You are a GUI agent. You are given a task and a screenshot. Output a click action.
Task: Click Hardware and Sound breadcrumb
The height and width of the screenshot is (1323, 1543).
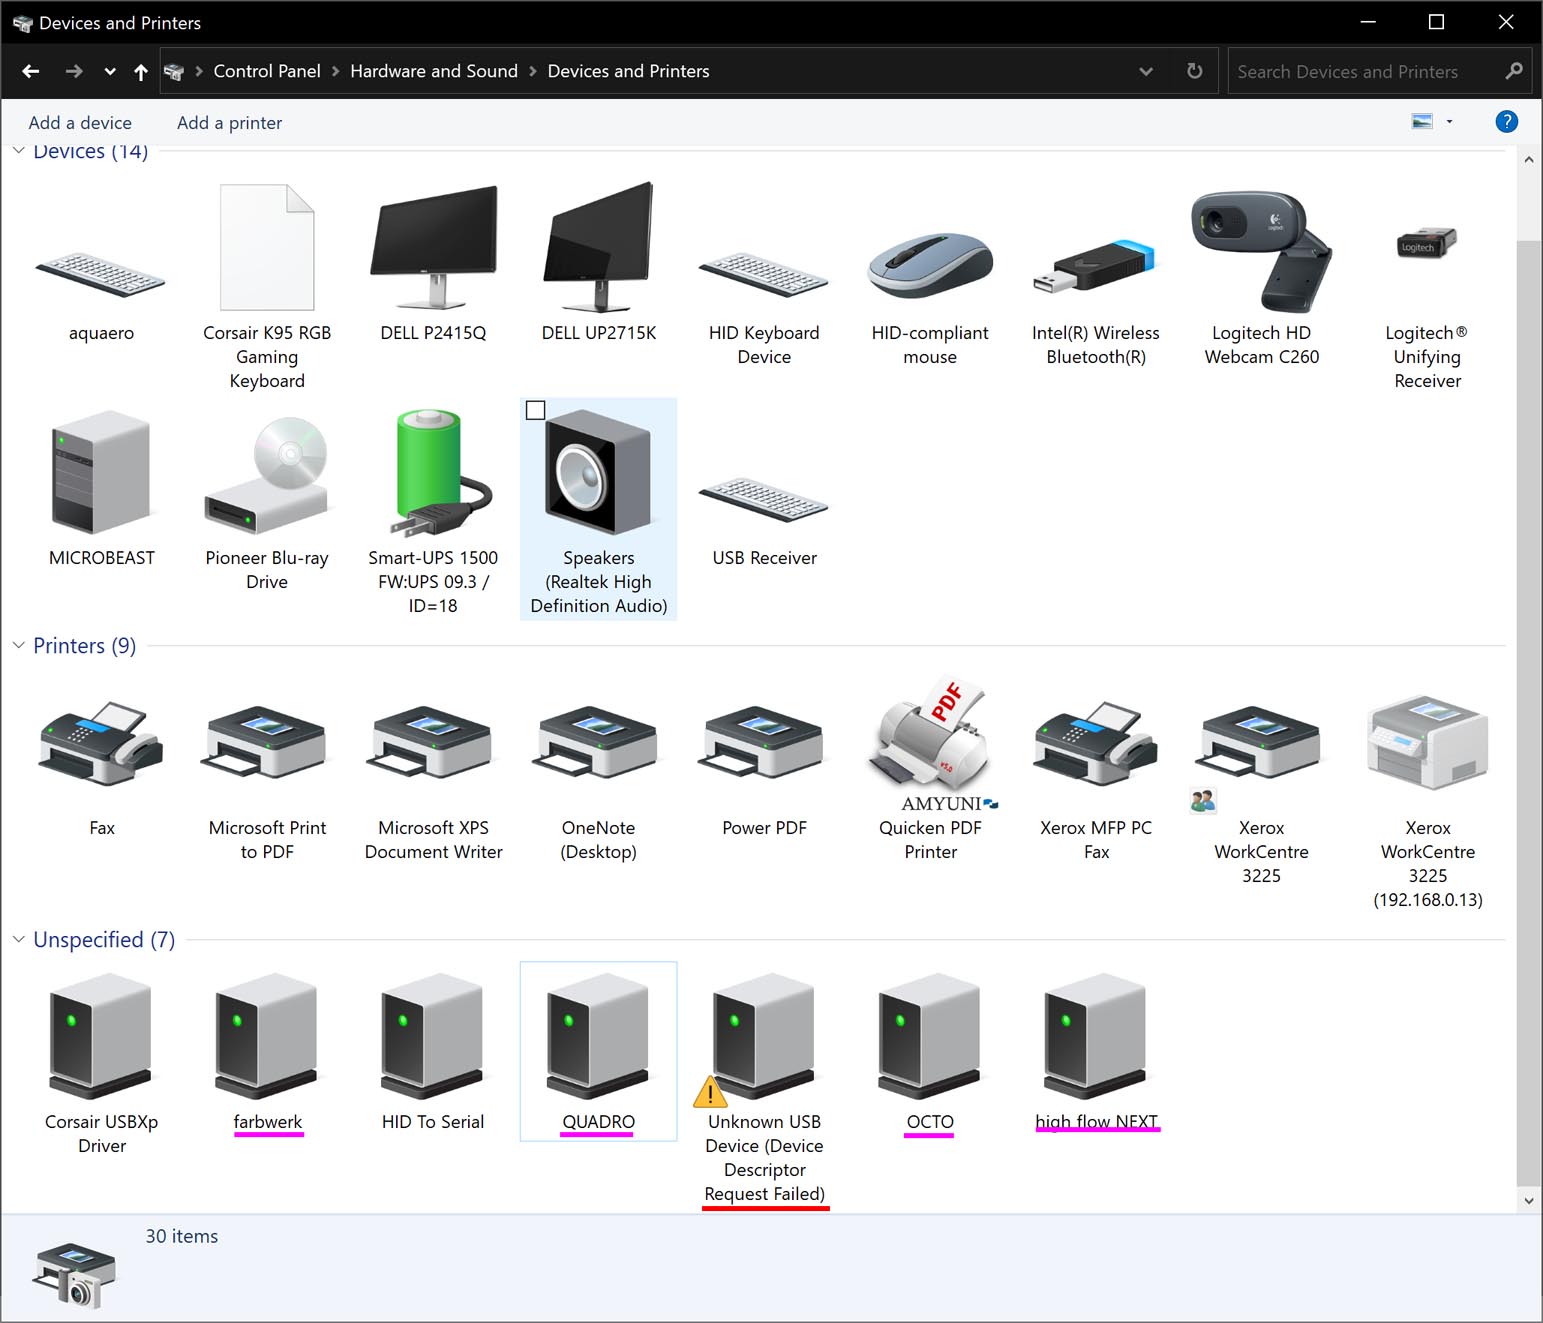tap(433, 71)
